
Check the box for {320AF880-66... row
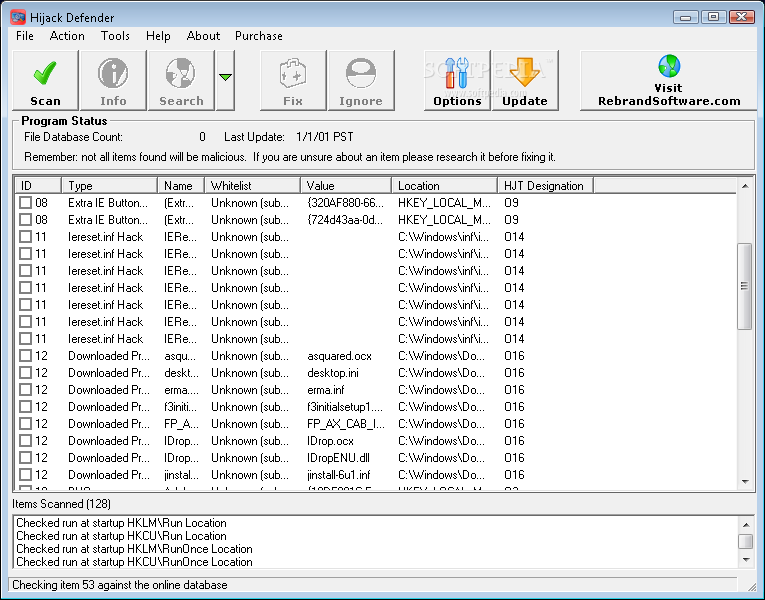[25, 203]
